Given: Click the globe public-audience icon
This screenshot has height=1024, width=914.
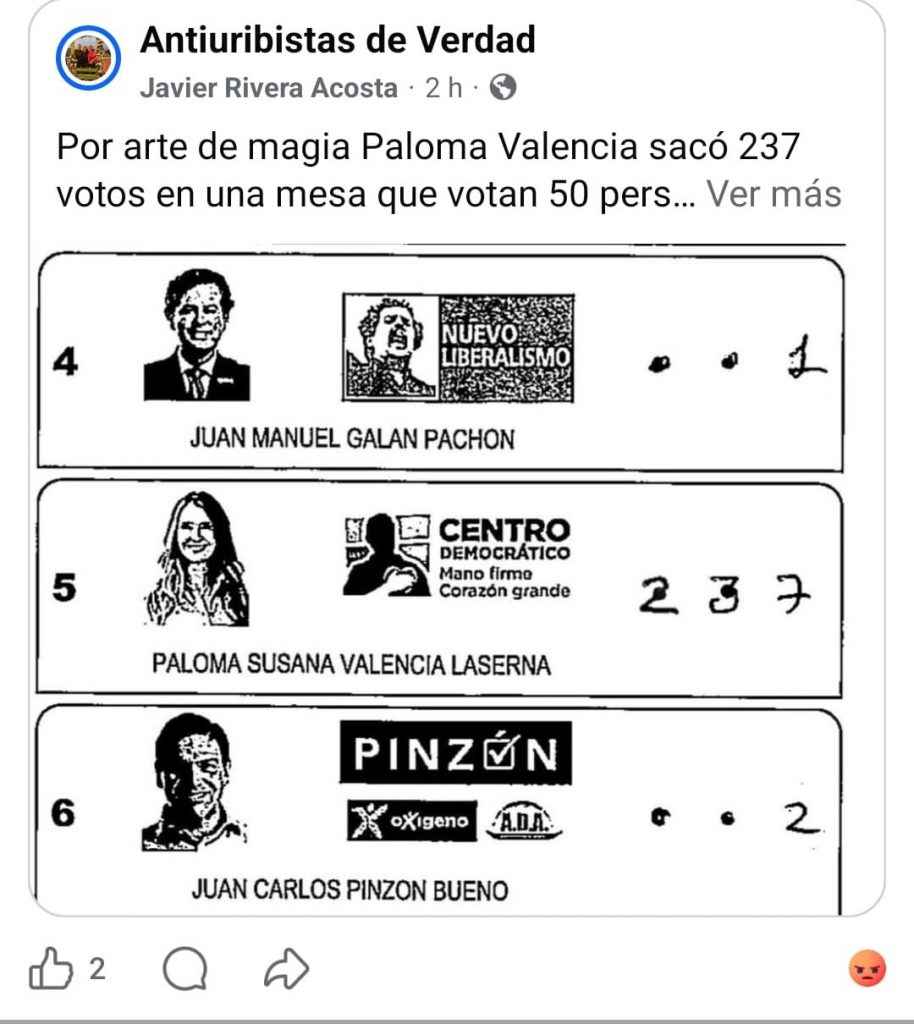Looking at the screenshot, I should (x=504, y=88).
